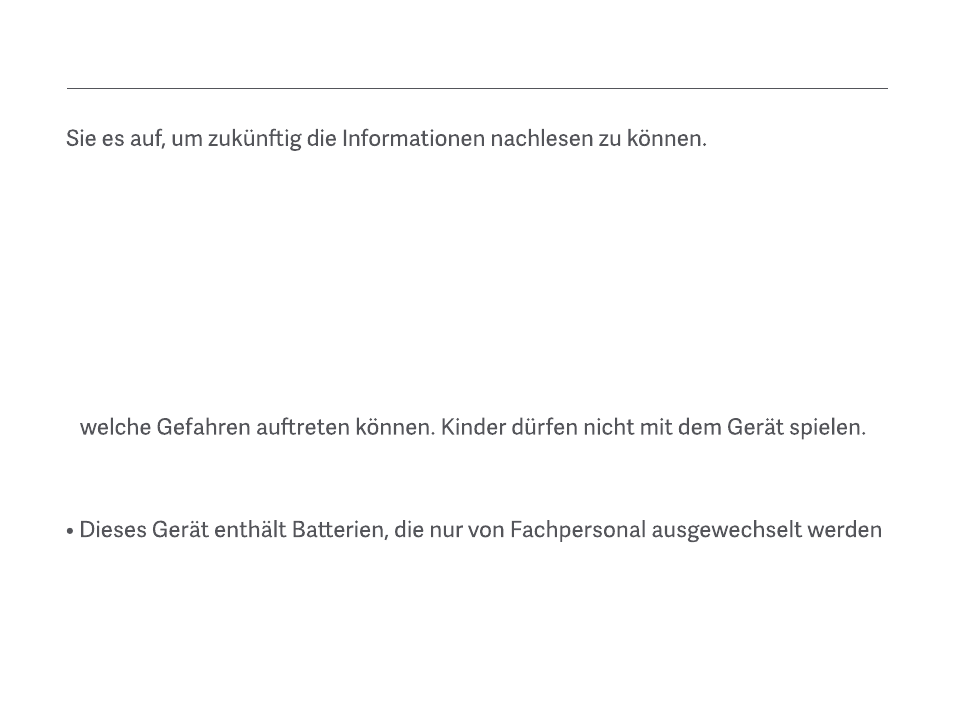The image size is (954, 727).
Task: Click the word "werden" ending the bullet line
Action: [x=844, y=530]
